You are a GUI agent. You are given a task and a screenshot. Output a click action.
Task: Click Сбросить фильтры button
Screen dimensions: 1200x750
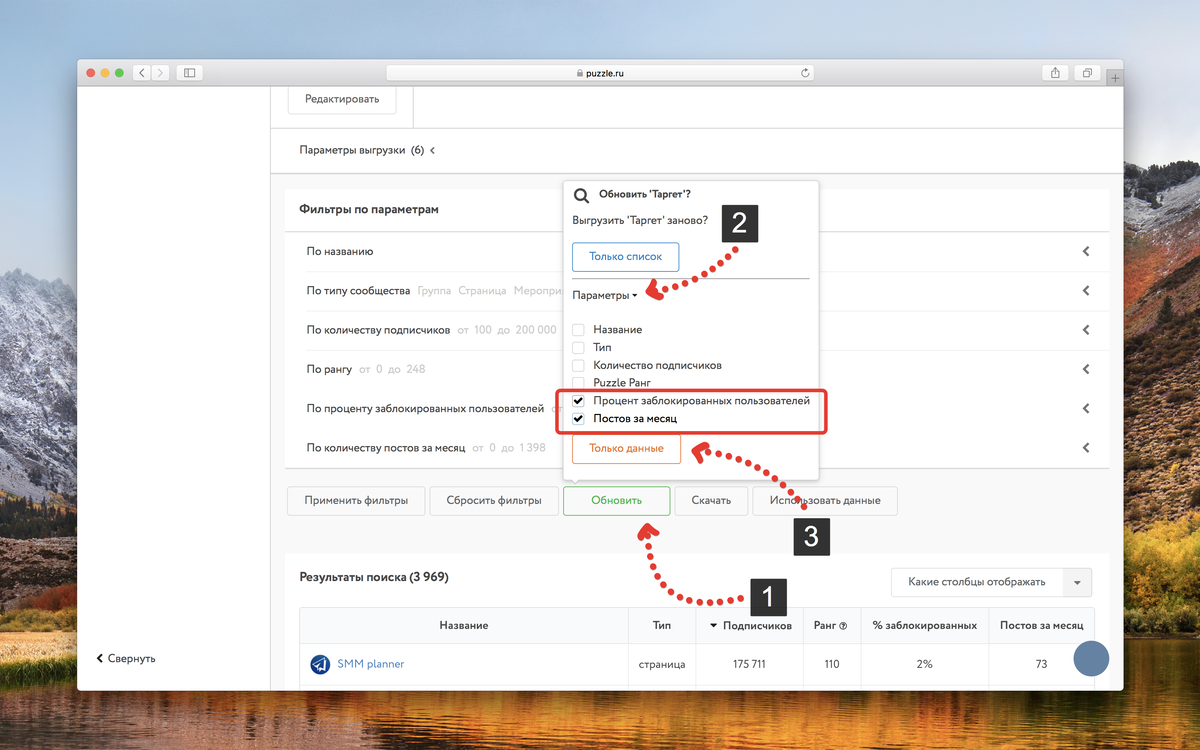pyautogui.click(x=494, y=501)
